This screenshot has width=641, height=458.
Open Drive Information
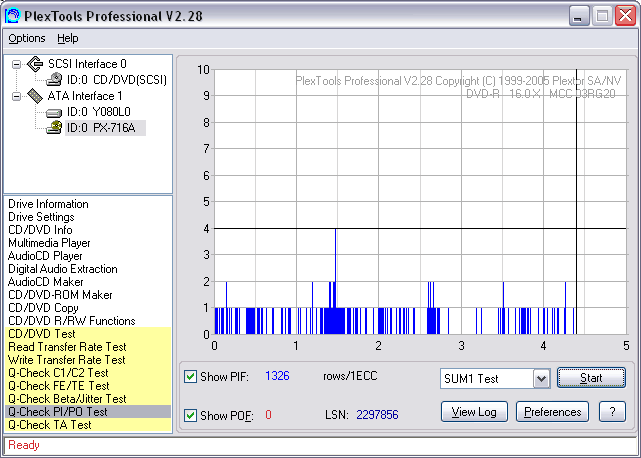(48, 204)
